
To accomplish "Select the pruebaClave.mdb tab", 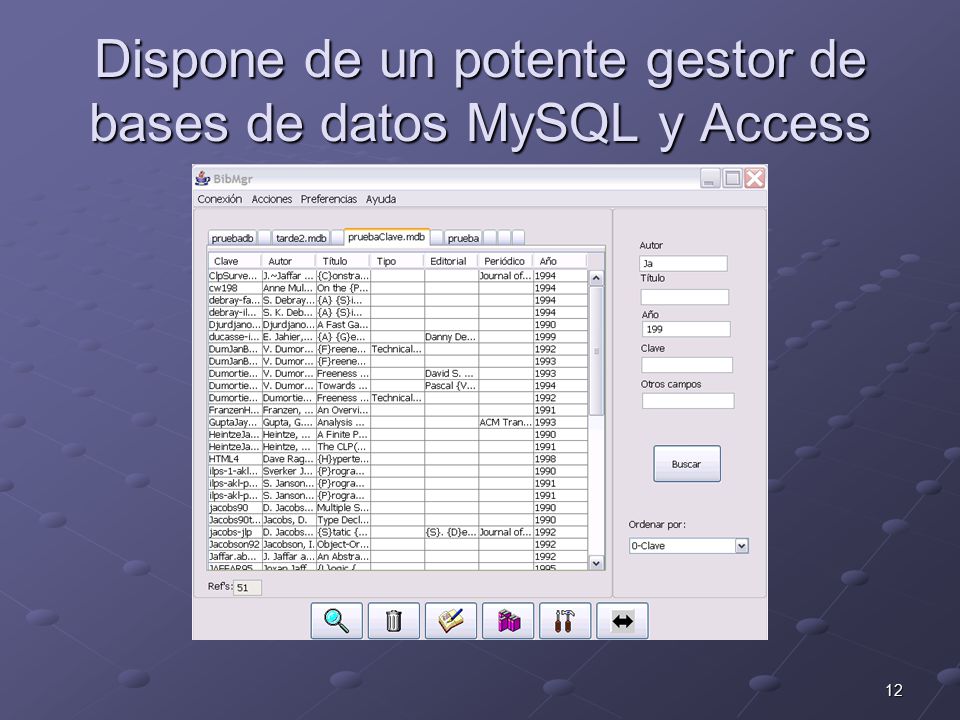I will pyautogui.click(x=386, y=237).
